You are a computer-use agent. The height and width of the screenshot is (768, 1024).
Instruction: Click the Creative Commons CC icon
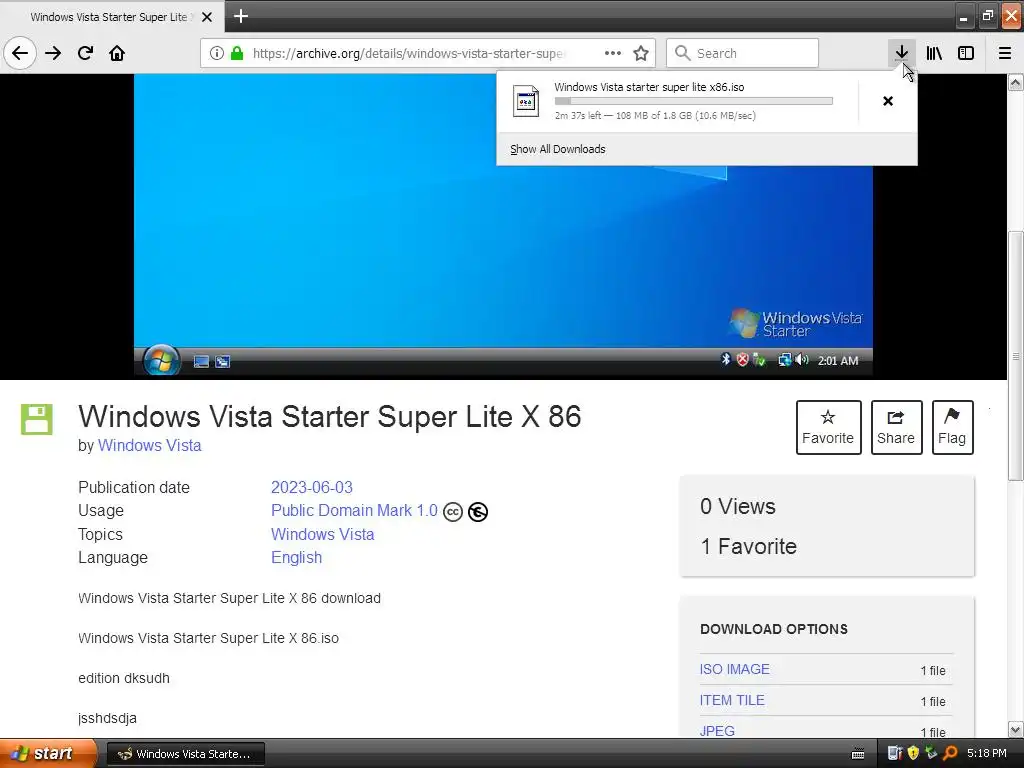453,512
